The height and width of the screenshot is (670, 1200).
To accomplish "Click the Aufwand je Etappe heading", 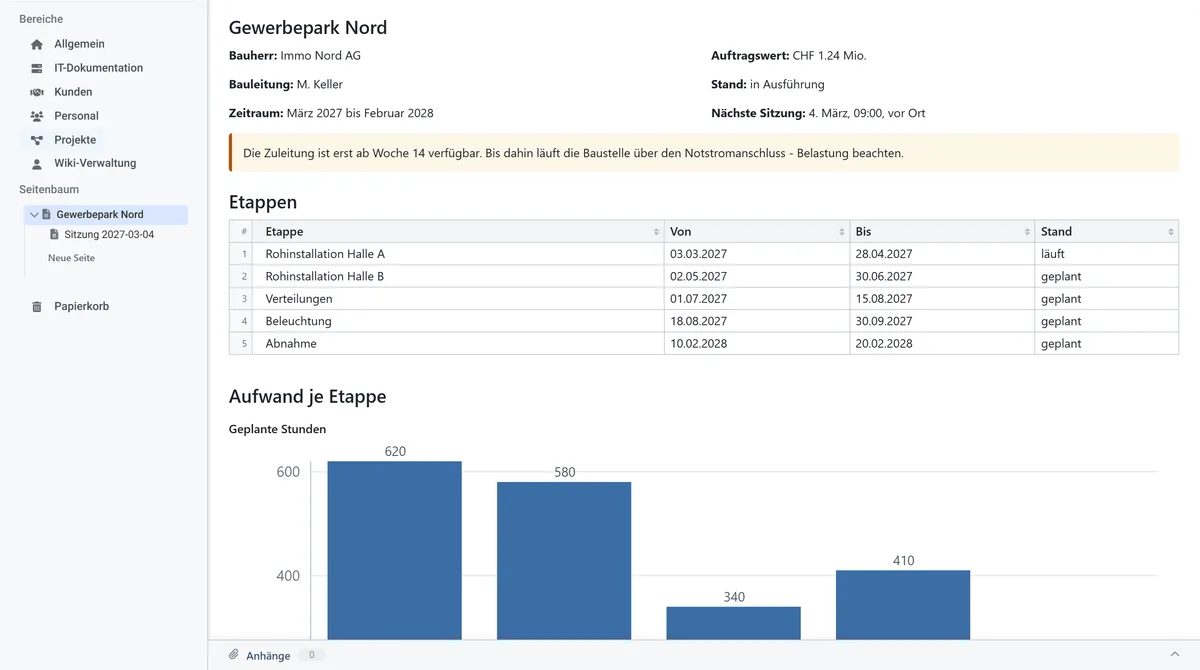I will [x=308, y=396].
